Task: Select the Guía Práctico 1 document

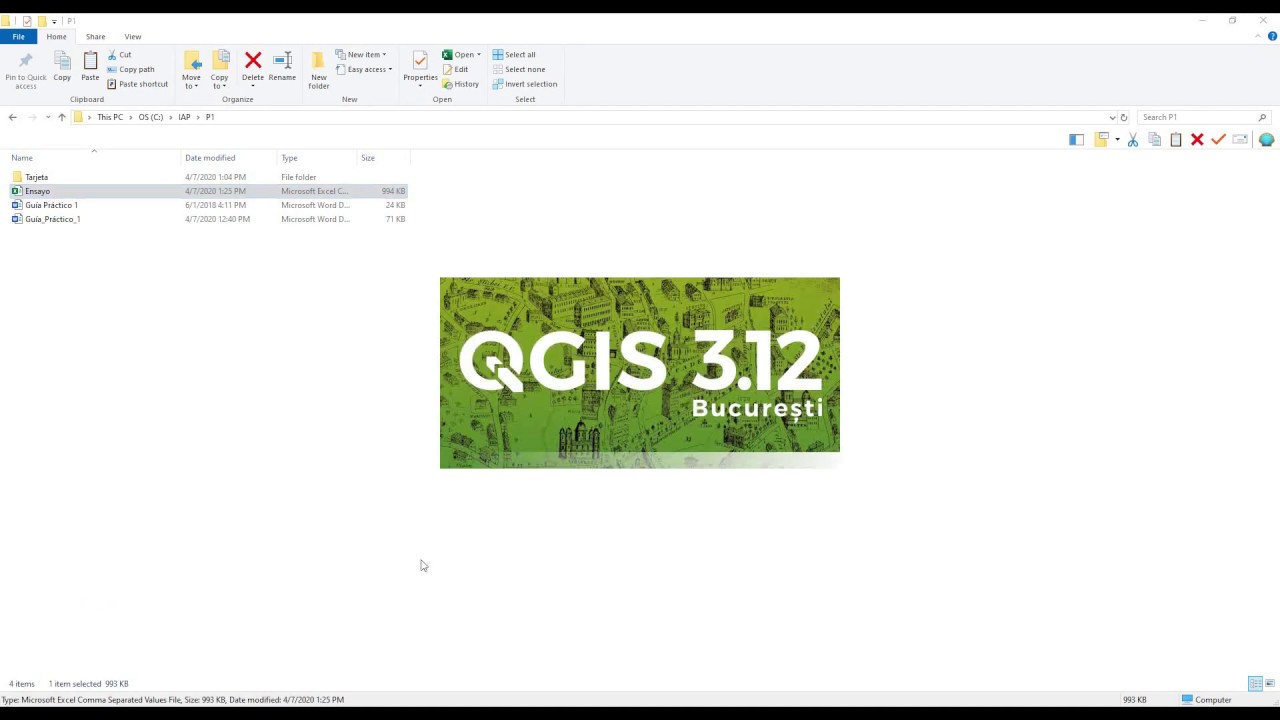Action: click(208, 205)
